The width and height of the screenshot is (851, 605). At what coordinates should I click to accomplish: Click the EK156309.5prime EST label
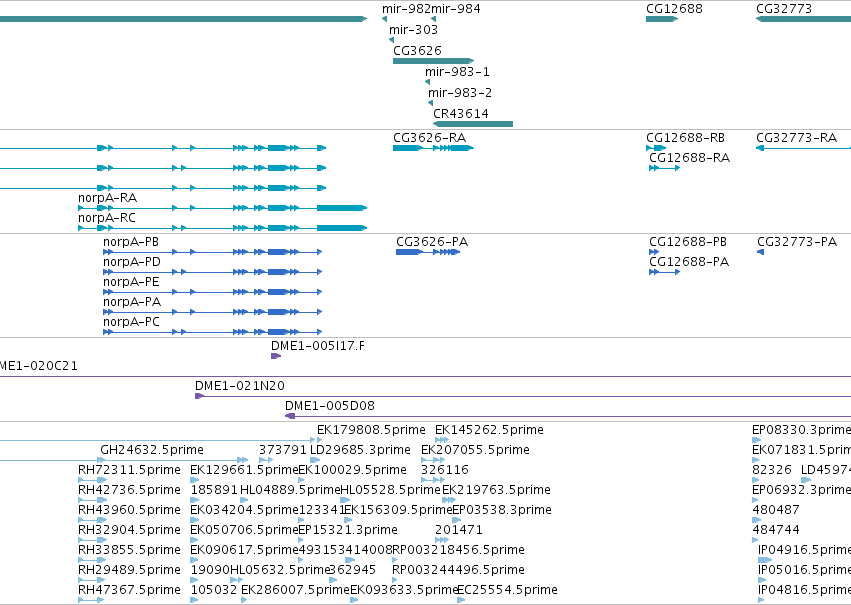[x=398, y=511]
